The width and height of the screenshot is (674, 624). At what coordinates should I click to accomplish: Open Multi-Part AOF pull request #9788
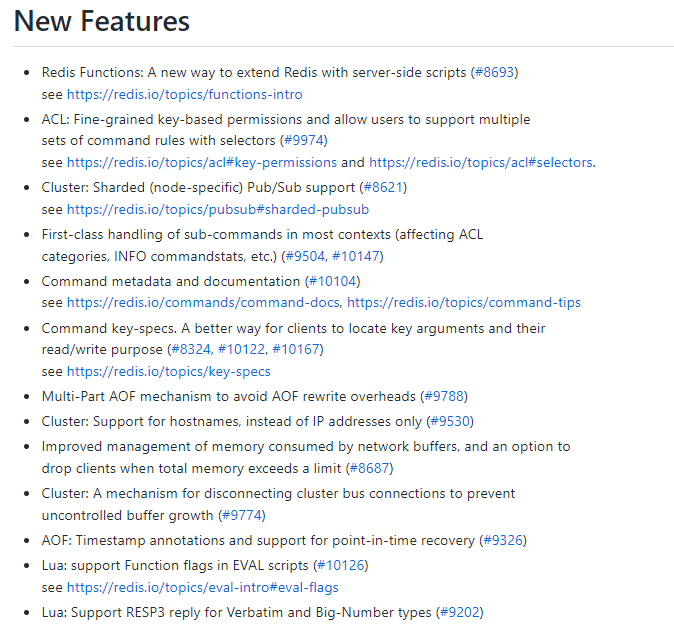pyautogui.click(x=444, y=396)
